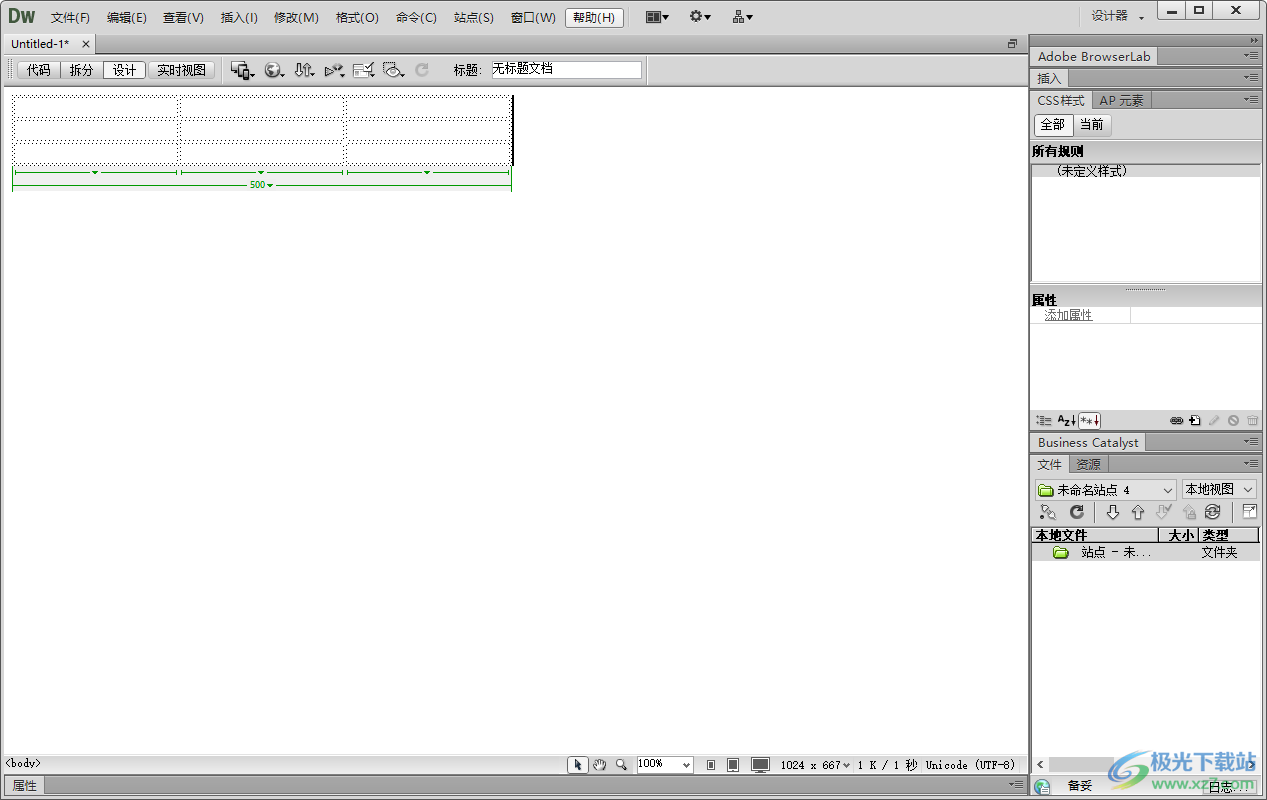
Task: Put files up arrow icon
Action: [x=1137, y=512]
